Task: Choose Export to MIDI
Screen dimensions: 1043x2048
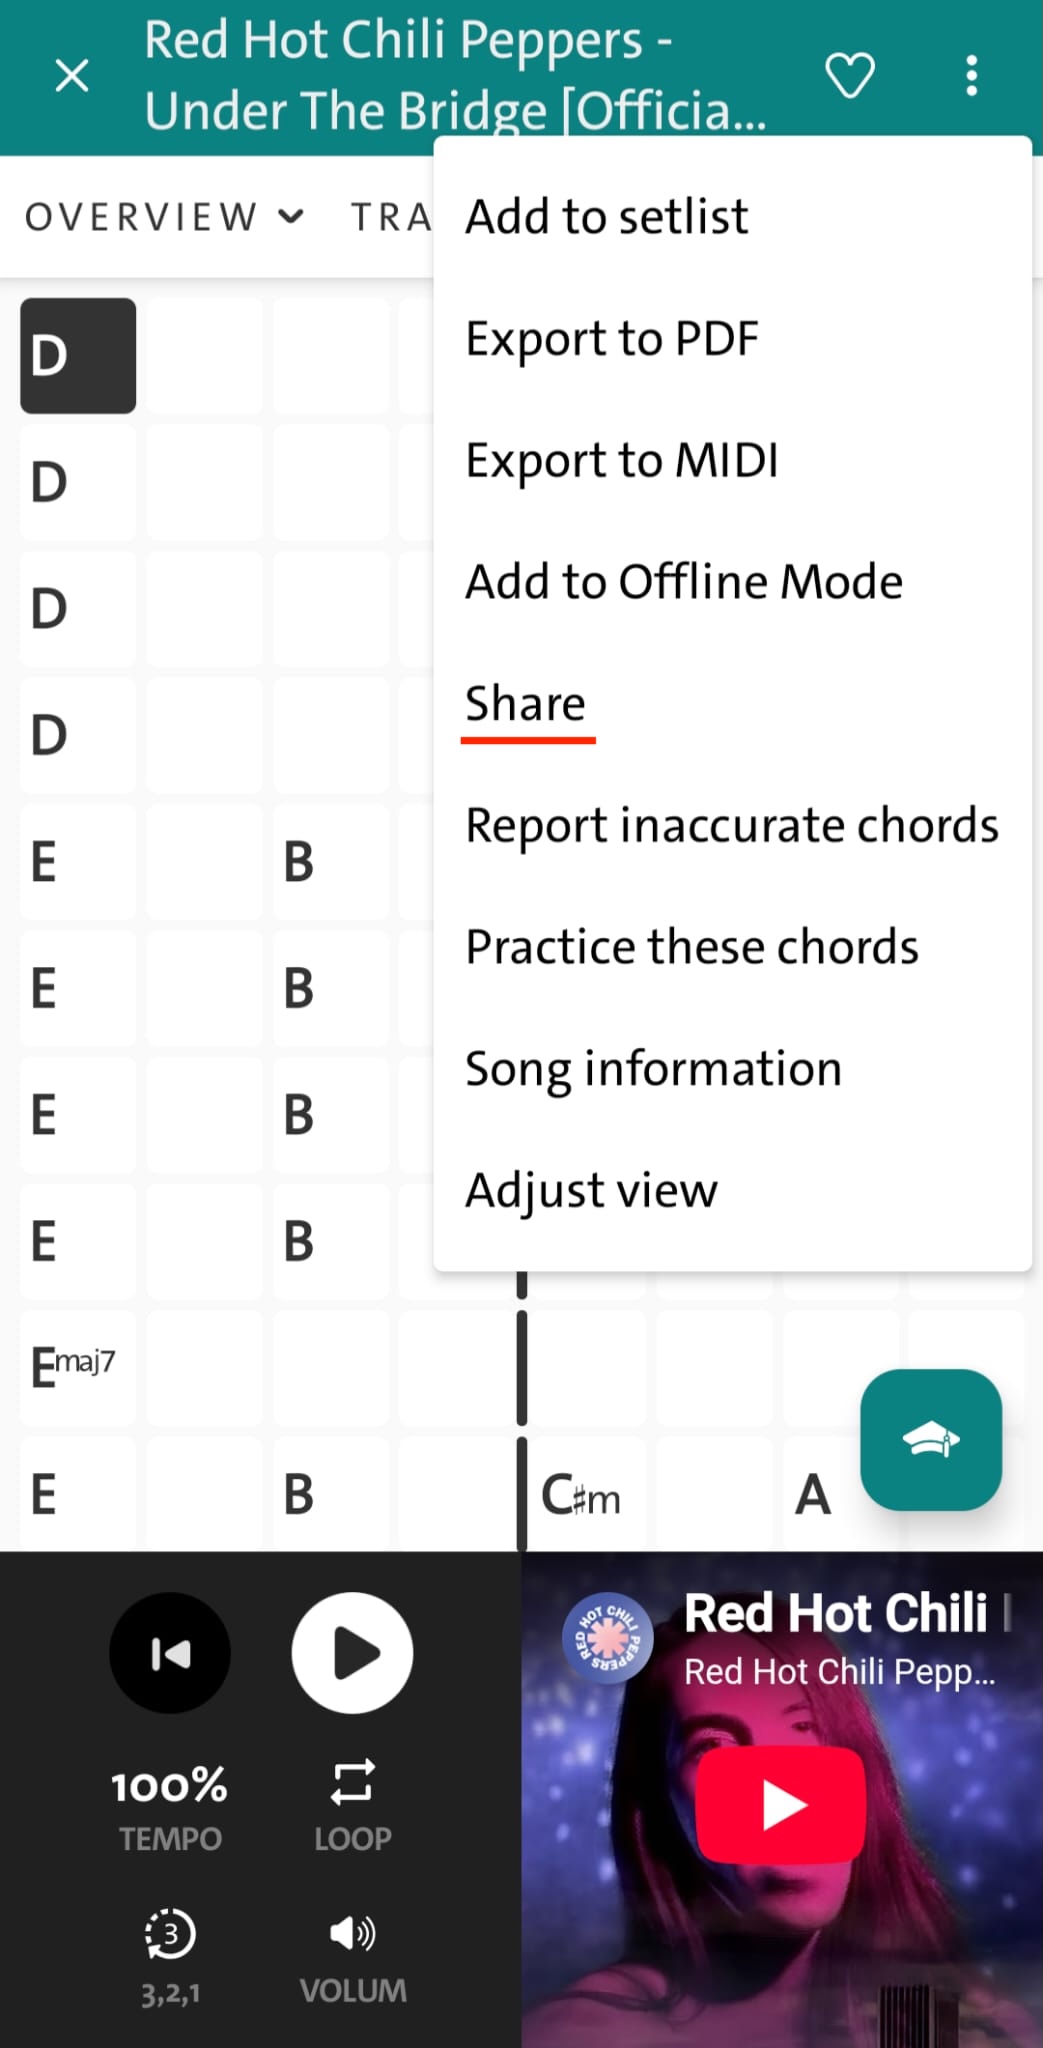Action: click(732, 460)
